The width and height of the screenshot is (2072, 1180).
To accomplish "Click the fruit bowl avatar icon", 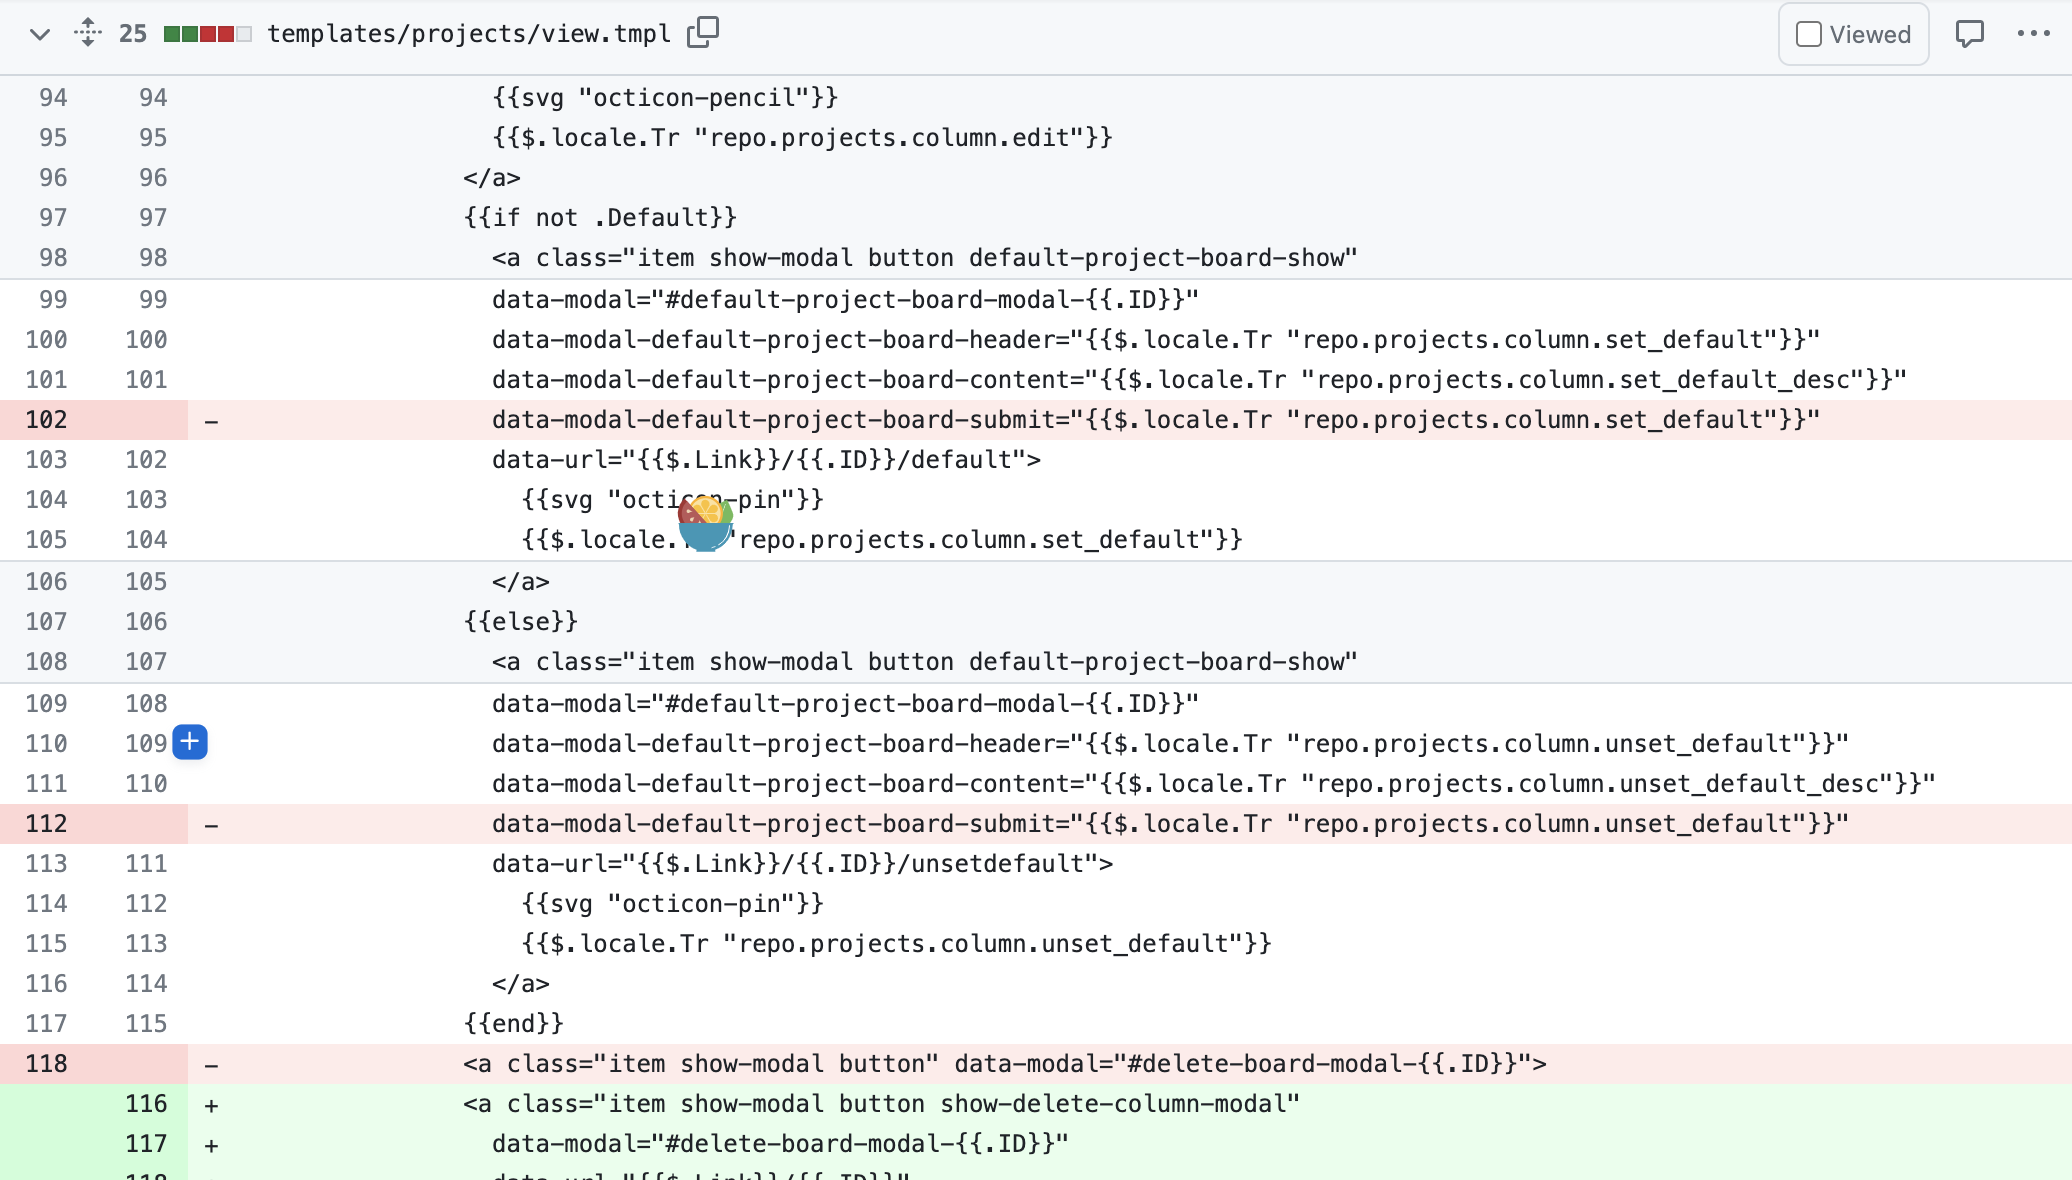I will pos(706,523).
